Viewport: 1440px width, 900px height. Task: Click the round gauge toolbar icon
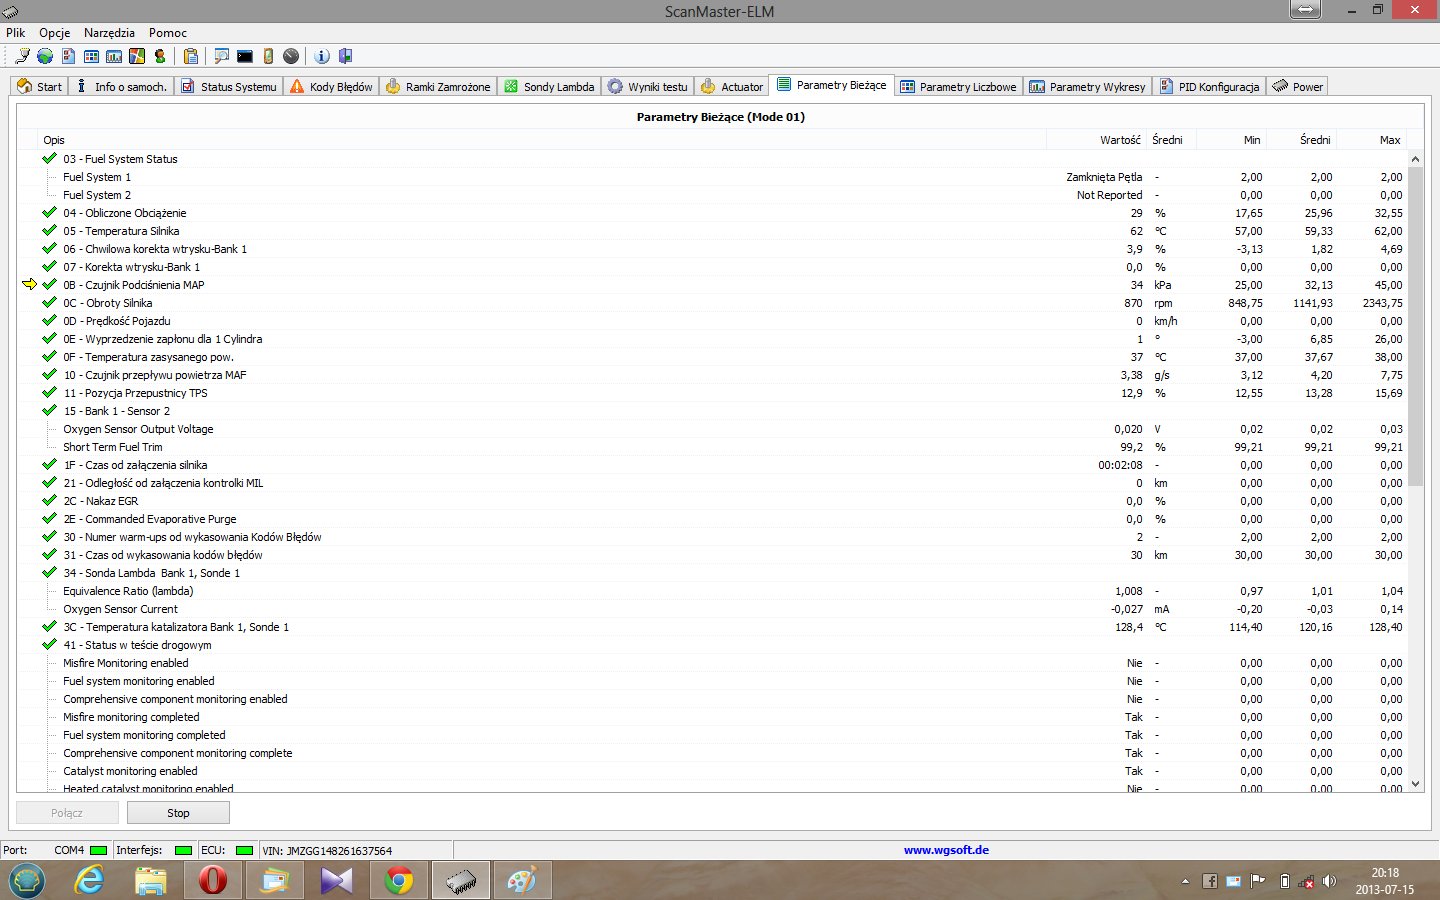(291, 56)
